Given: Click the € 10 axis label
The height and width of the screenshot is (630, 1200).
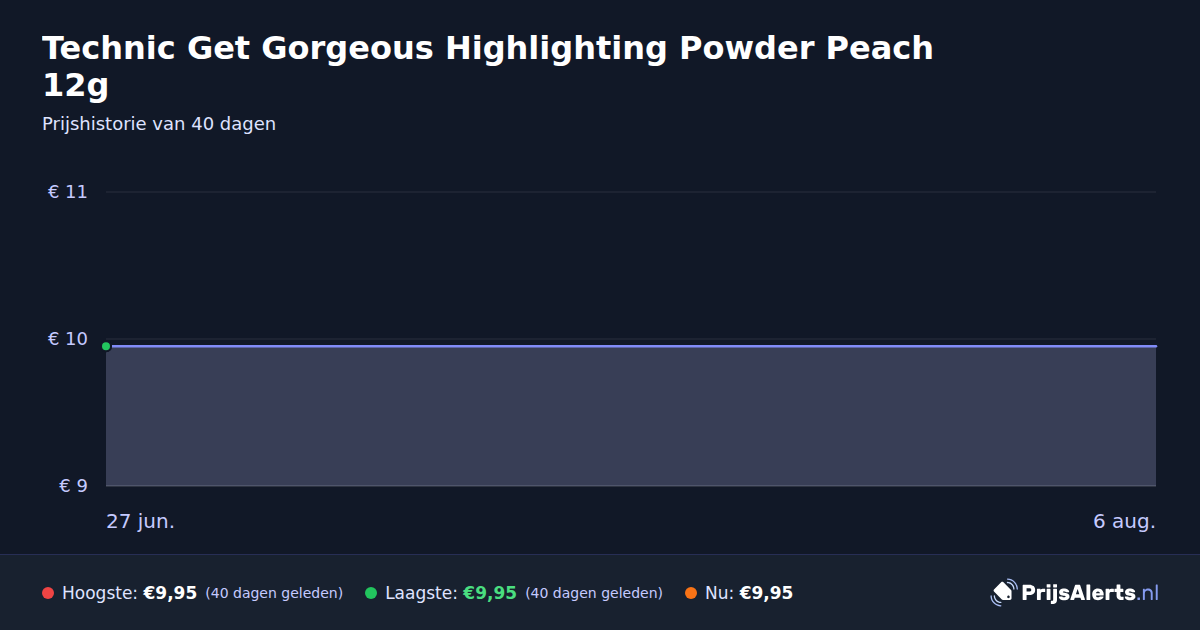Looking at the screenshot, I should pyautogui.click(x=67, y=339).
